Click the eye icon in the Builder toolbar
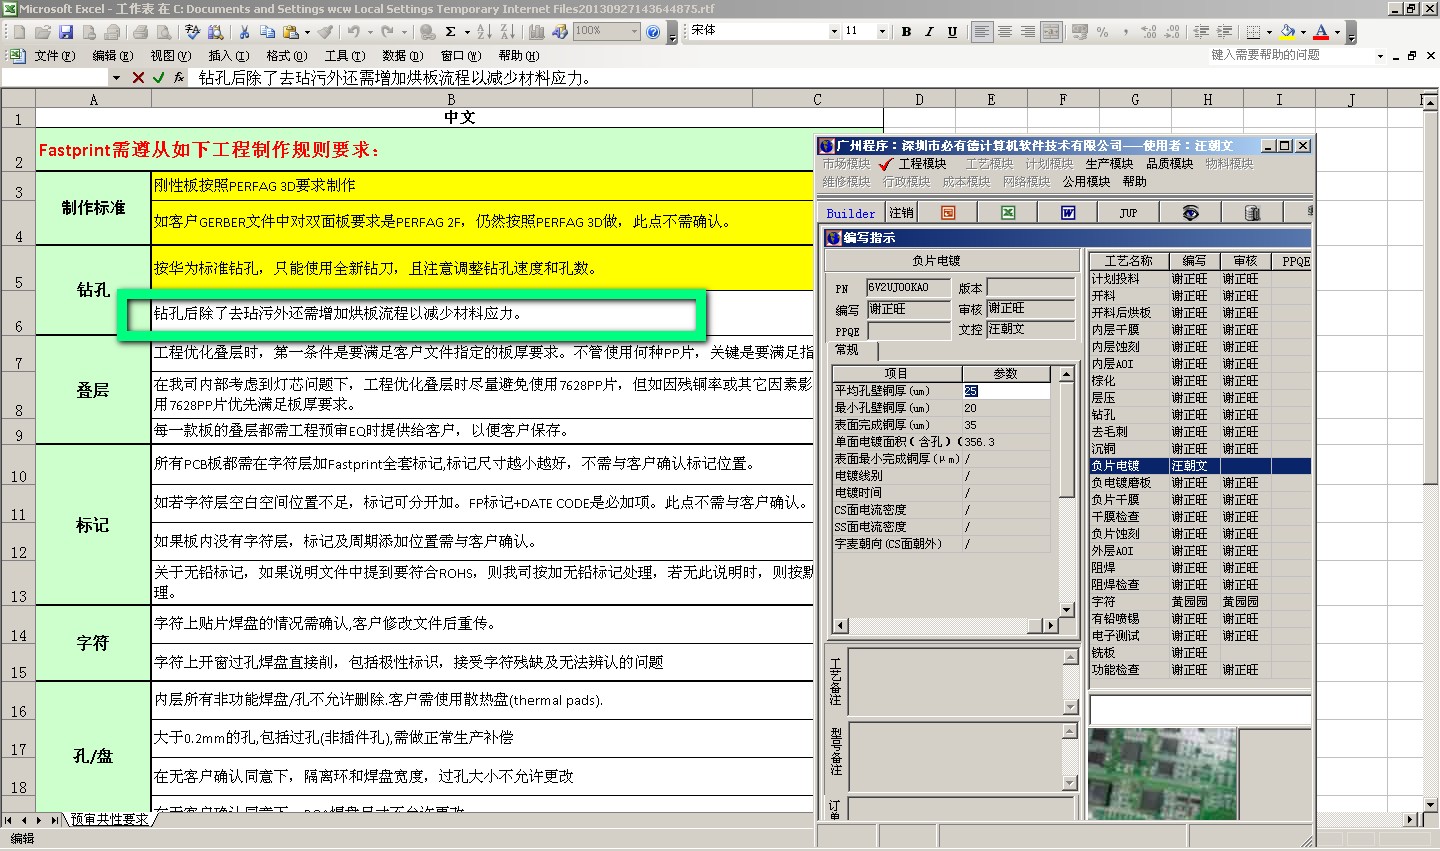This screenshot has width=1440, height=851. pyautogui.click(x=1190, y=212)
